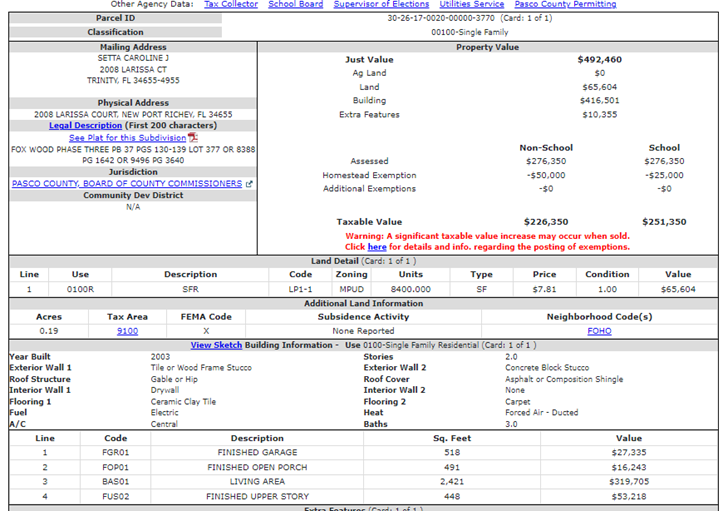Image resolution: width=723 pixels, height=511 pixels.
Task: Click Ceramic Clay Tile flooring value
Action: (183, 402)
